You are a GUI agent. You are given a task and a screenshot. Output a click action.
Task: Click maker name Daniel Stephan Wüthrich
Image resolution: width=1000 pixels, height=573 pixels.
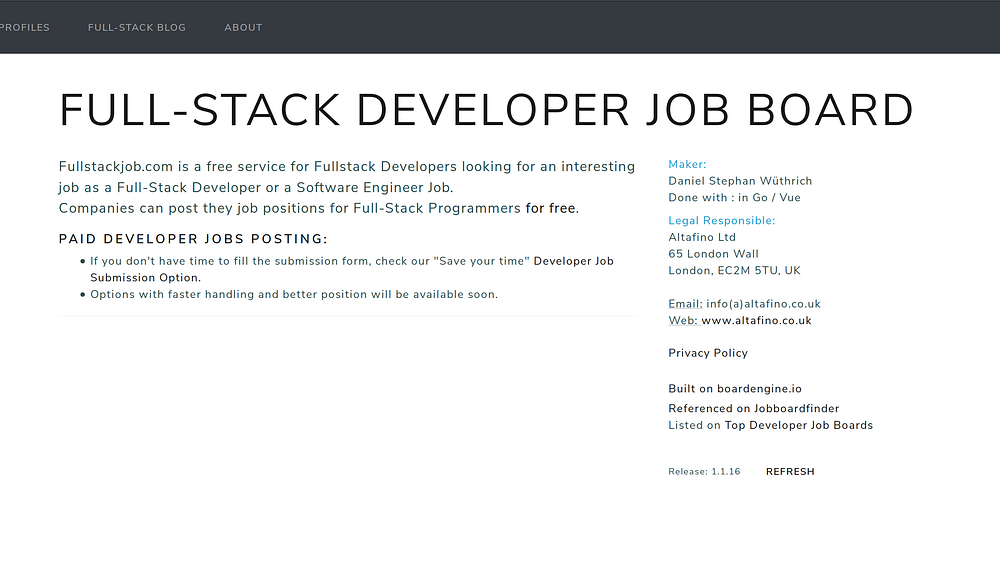(740, 181)
